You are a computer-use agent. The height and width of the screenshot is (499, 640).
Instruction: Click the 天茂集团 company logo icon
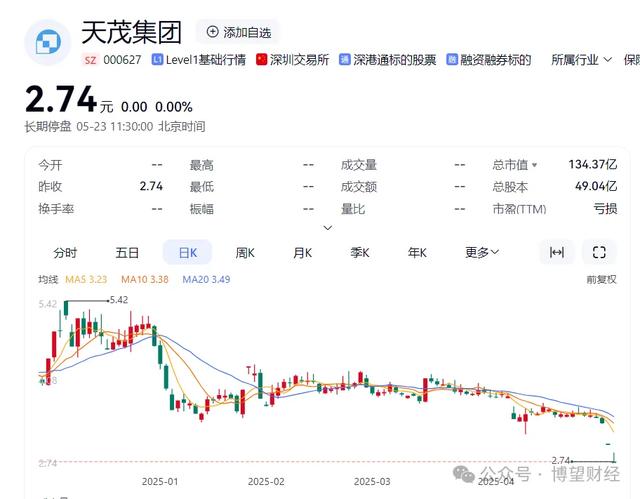pos(48,42)
